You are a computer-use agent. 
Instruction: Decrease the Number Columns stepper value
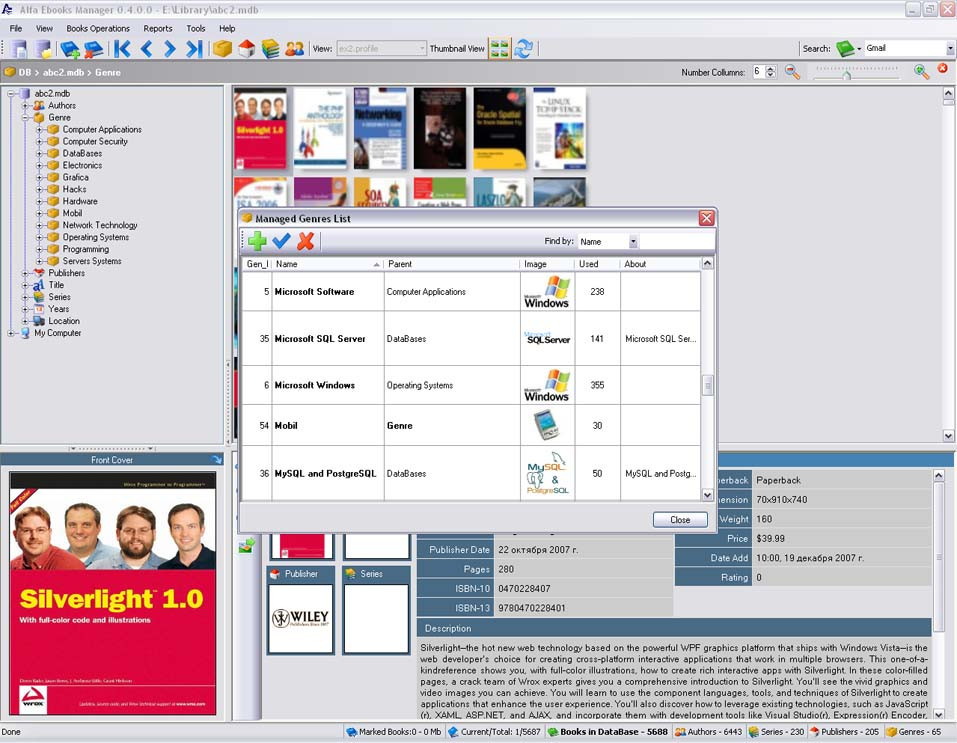click(x=771, y=76)
